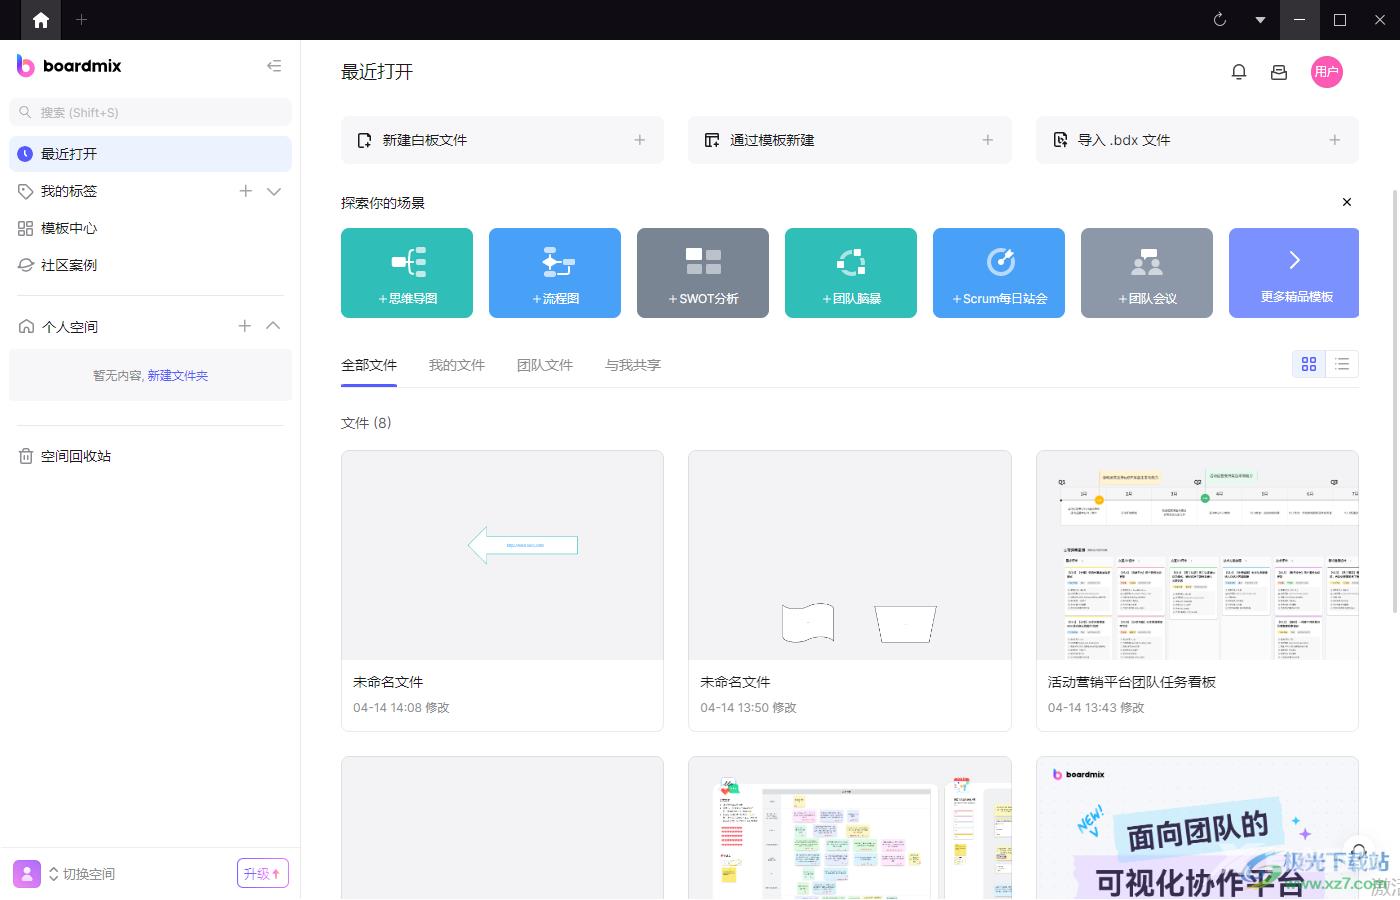Viewport: 1400px width, 900px height.
Task: Open 未命名文件 thumbnail modified 14:08
Action: pyautogui.click(x=502, y=555)
